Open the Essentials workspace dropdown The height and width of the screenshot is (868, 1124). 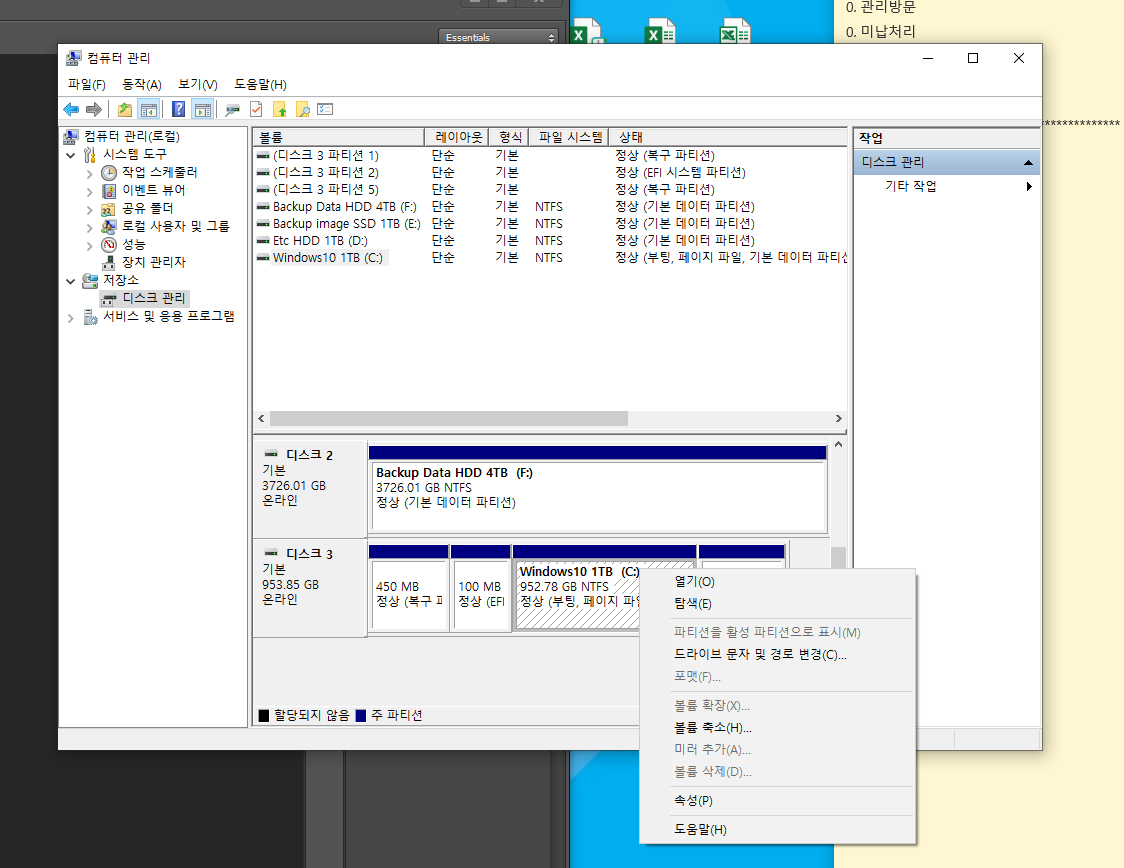(497, 37)
